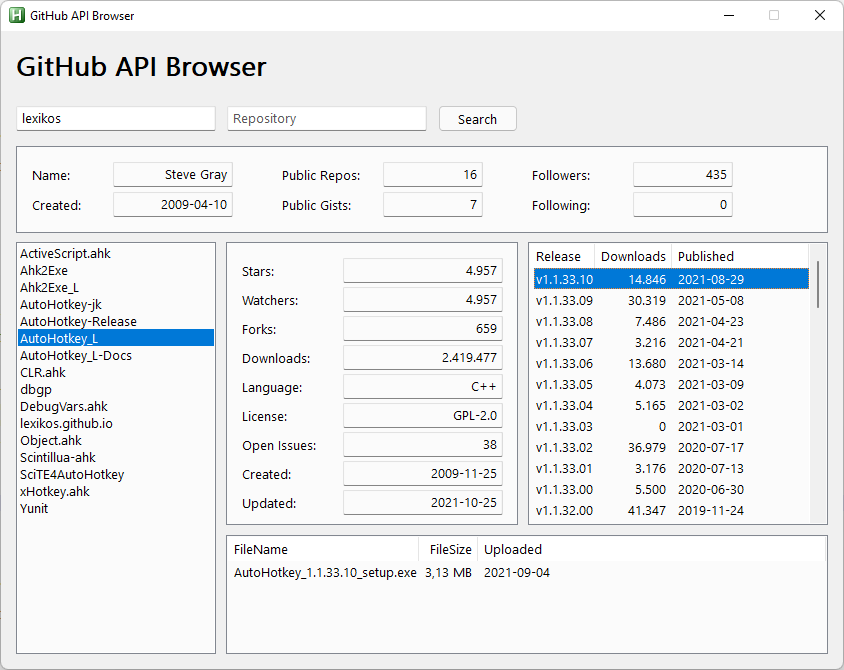This screenshot has width=844, height=670.
Task: Click the FileName column header
Action: tap(323, 549)
